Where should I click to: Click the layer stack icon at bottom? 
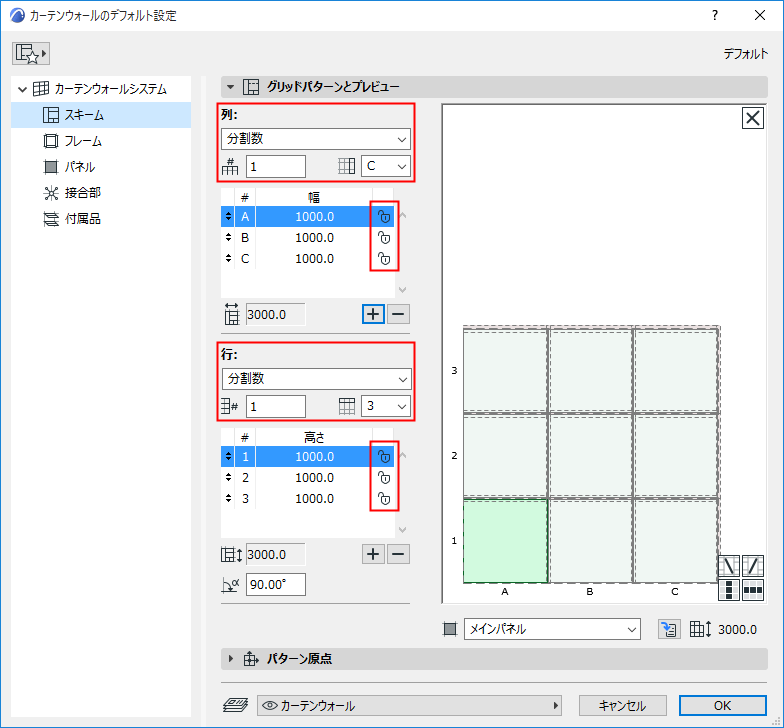[x=235, y=706]
